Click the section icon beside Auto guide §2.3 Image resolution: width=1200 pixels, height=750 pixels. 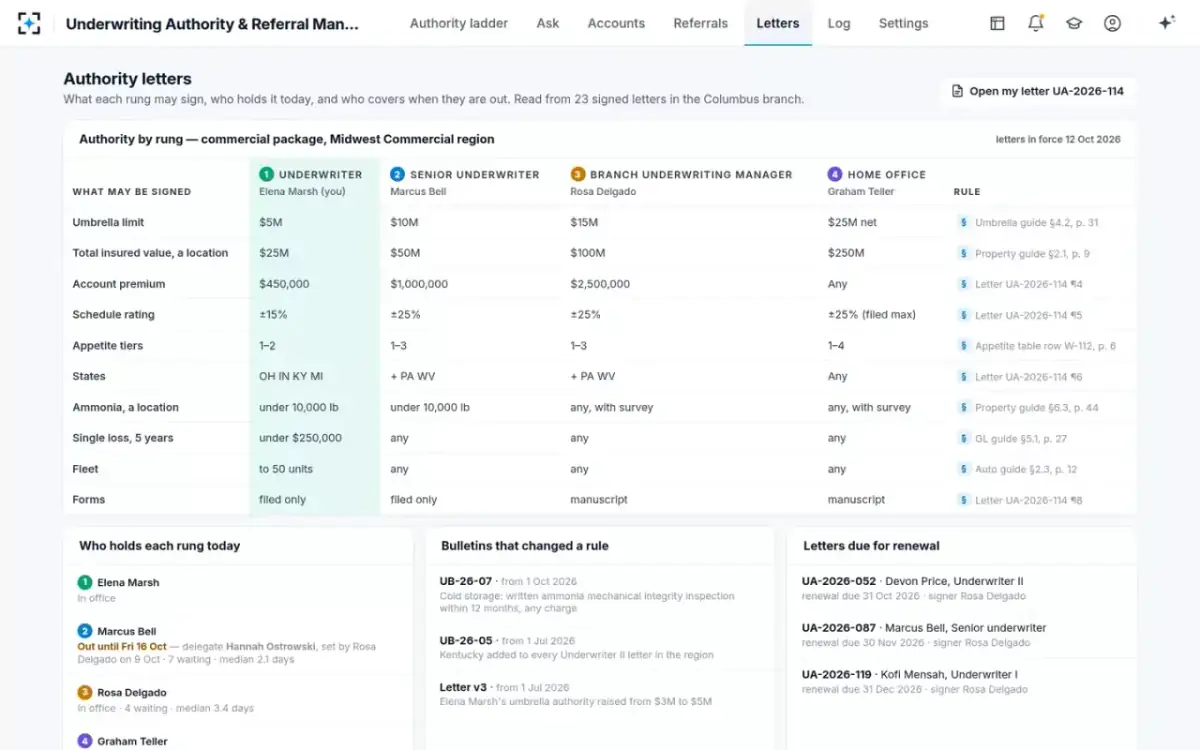tap(963, 469)
